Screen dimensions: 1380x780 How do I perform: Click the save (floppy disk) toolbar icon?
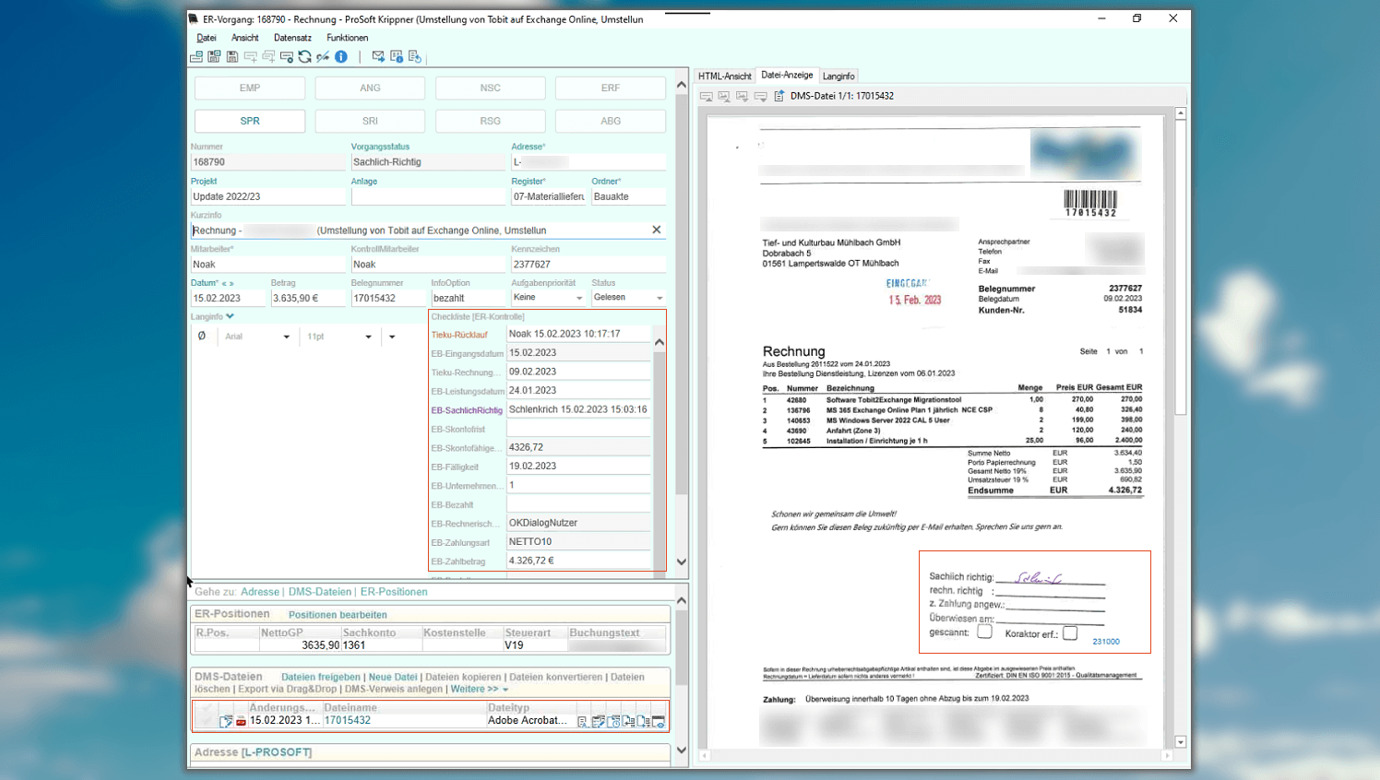pyautogui.click(x=232, y=57)
